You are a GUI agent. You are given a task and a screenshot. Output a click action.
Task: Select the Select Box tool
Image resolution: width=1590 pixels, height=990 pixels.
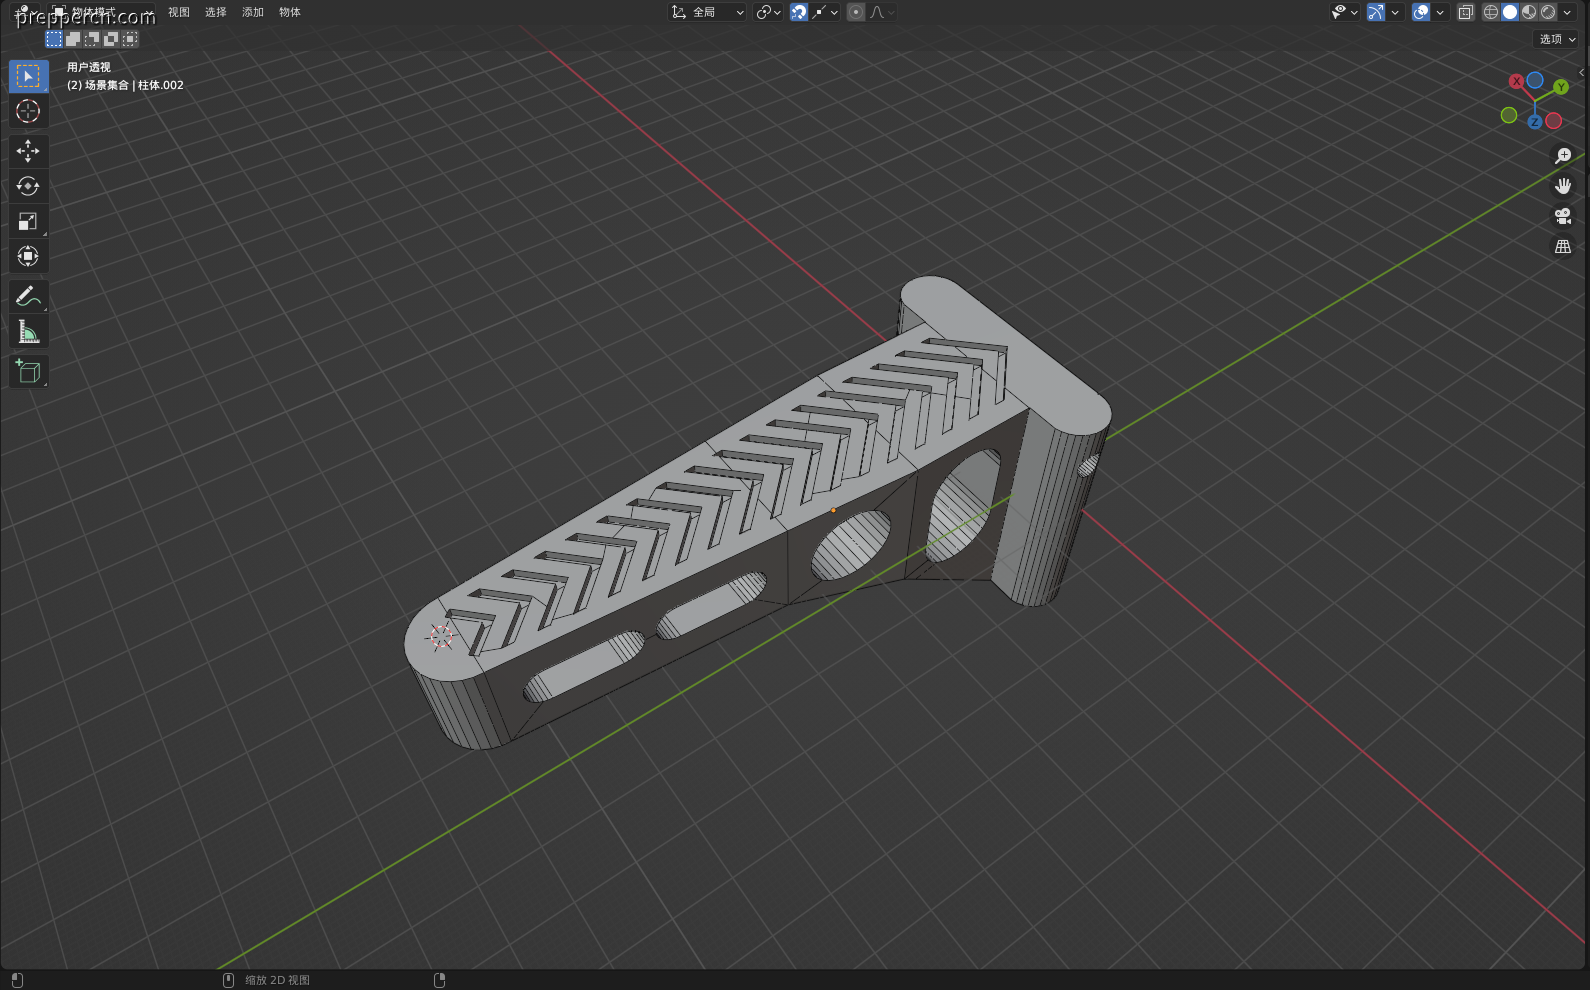[28, 76]
